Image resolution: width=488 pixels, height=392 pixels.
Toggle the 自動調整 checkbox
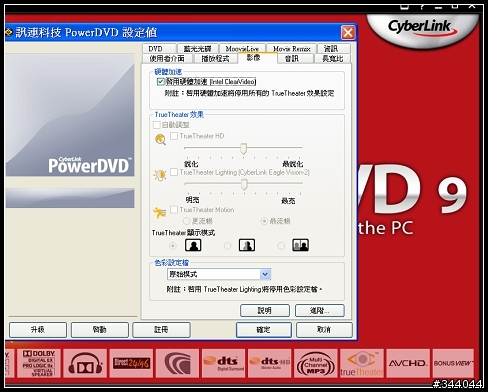[x=156, y=125]
